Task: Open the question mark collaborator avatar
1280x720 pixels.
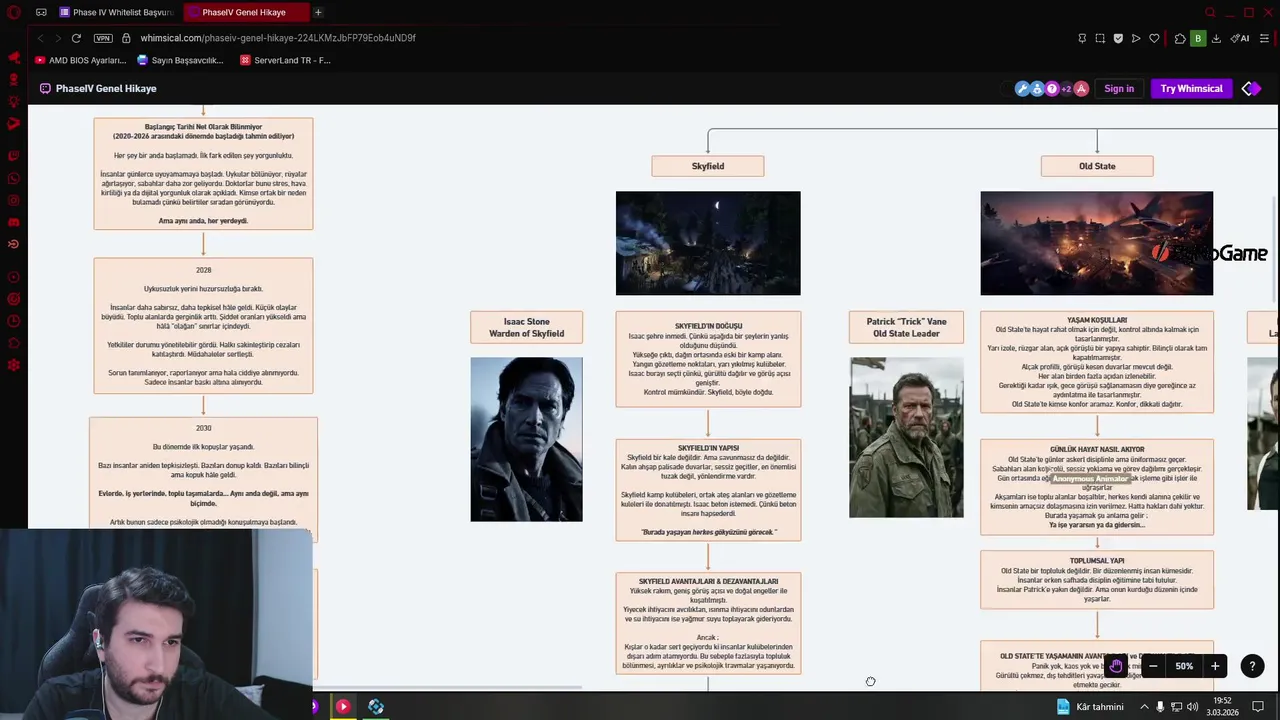Action: pos(1052,88)
